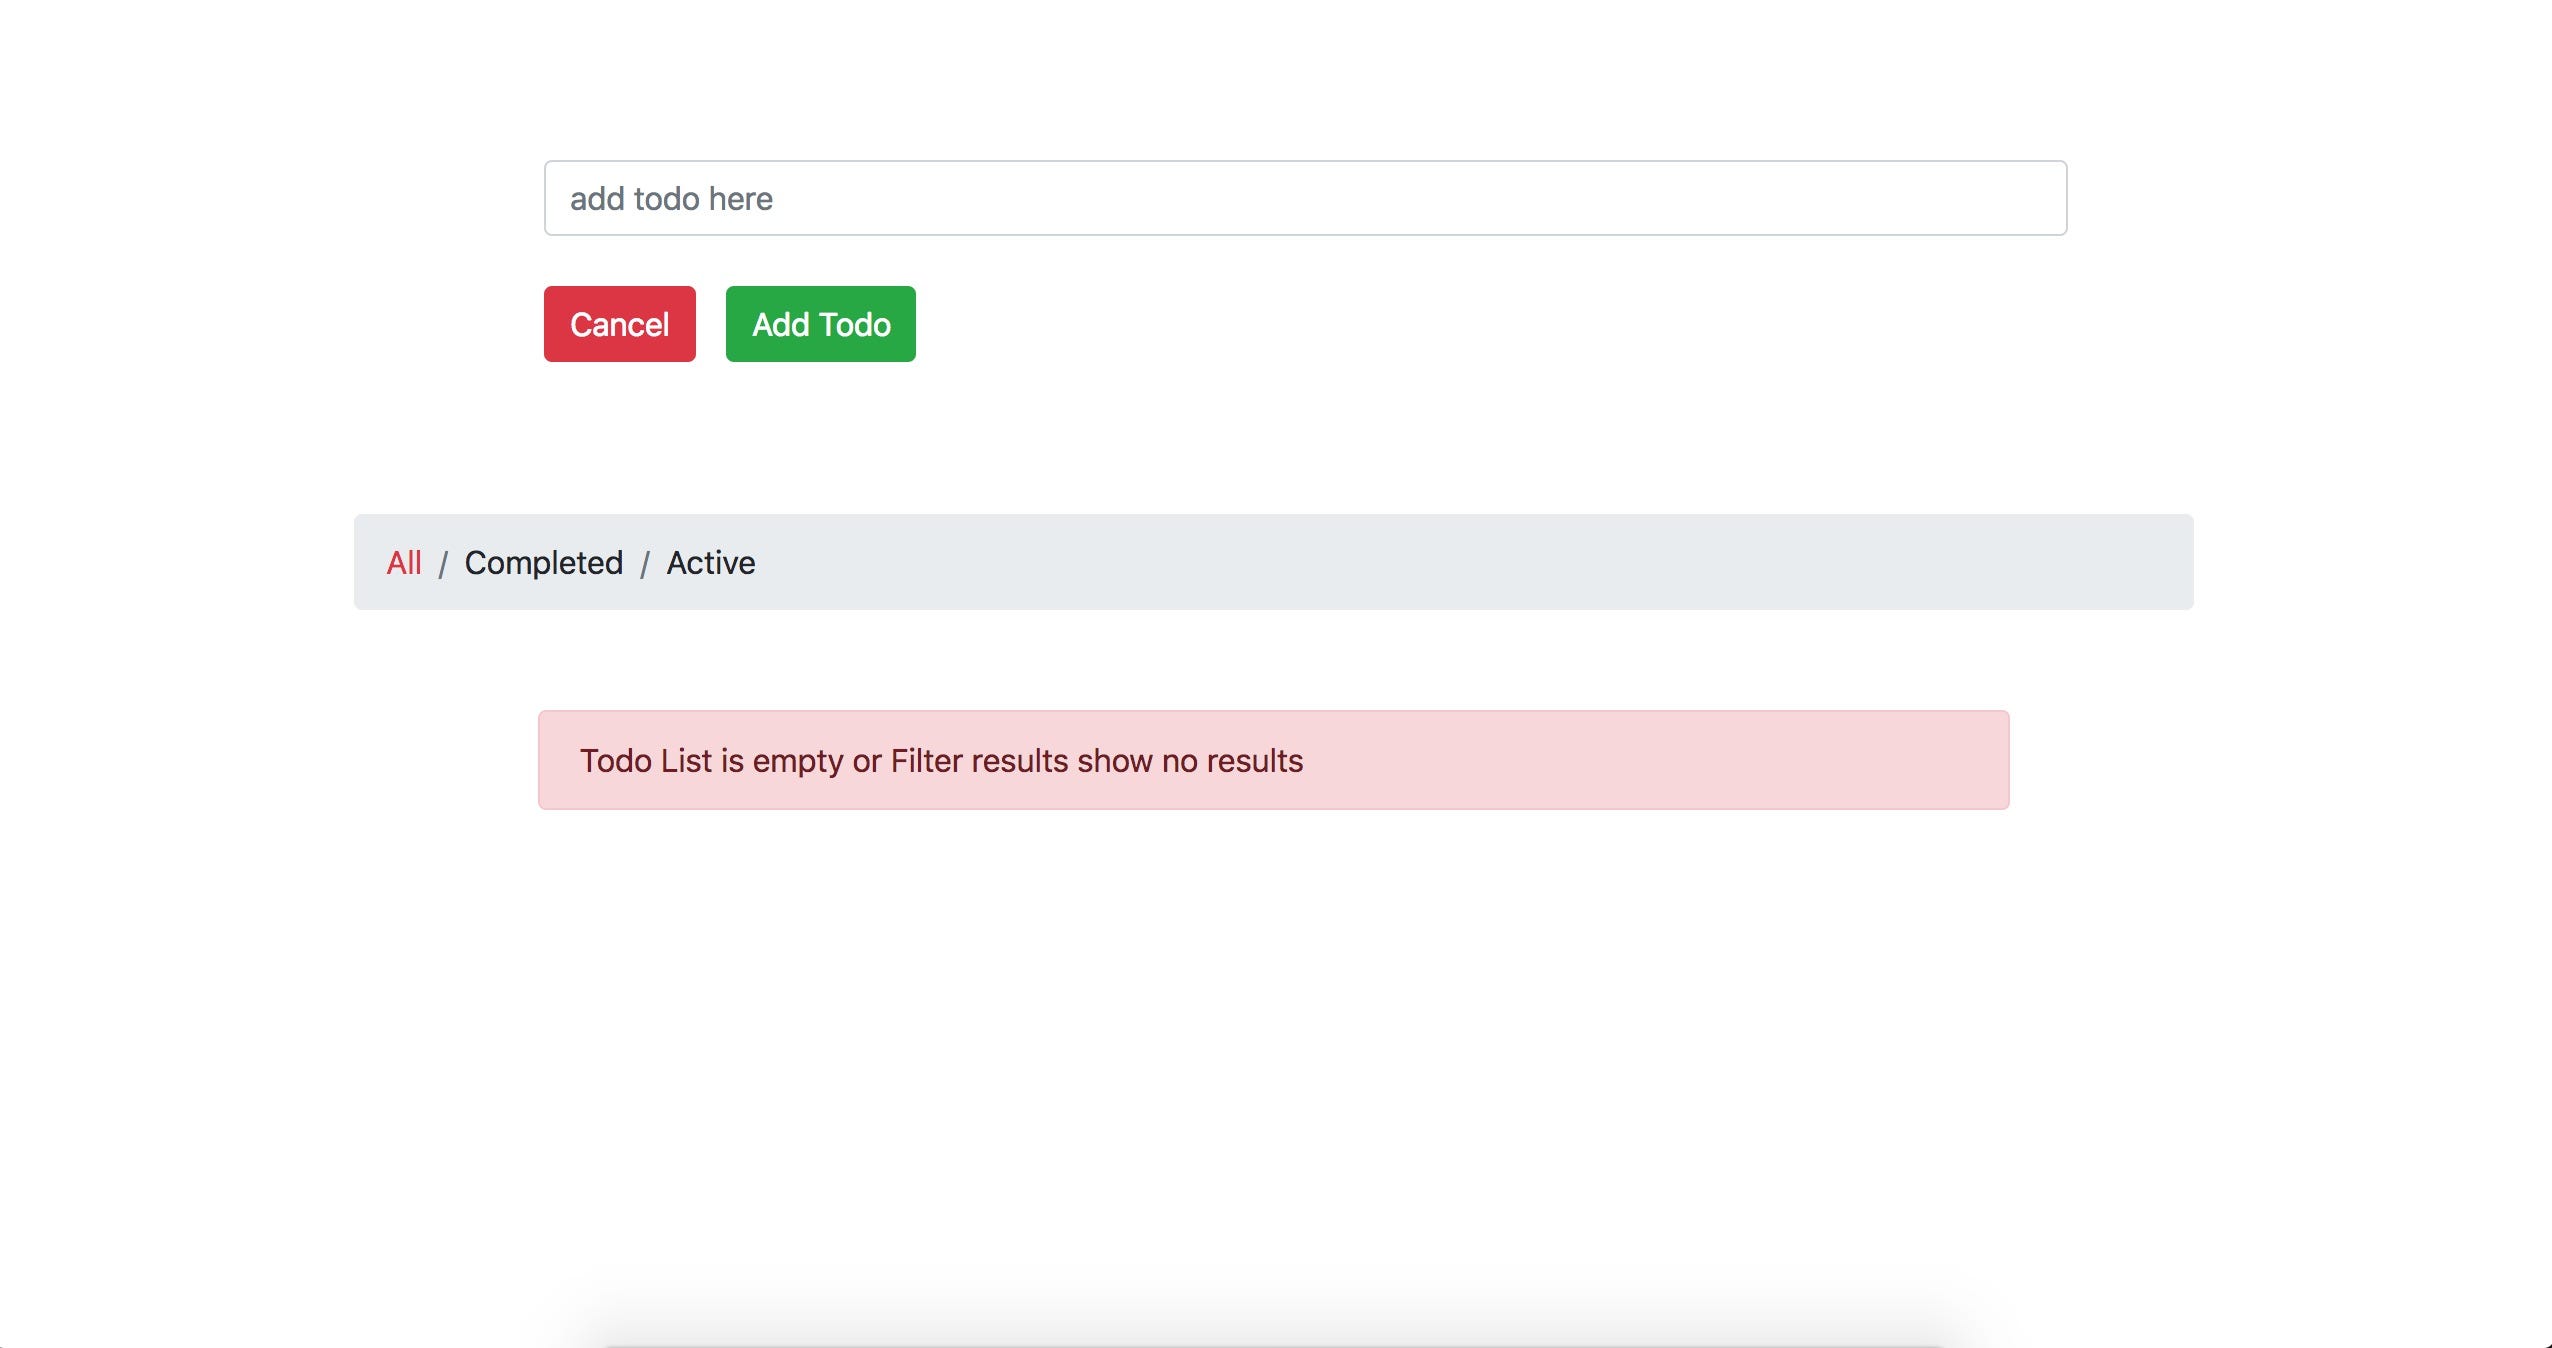Click the slash between Completed and Active
Image resolution: width=2552 pixels, height=1348 pixels.
click(x=645, y=564)
